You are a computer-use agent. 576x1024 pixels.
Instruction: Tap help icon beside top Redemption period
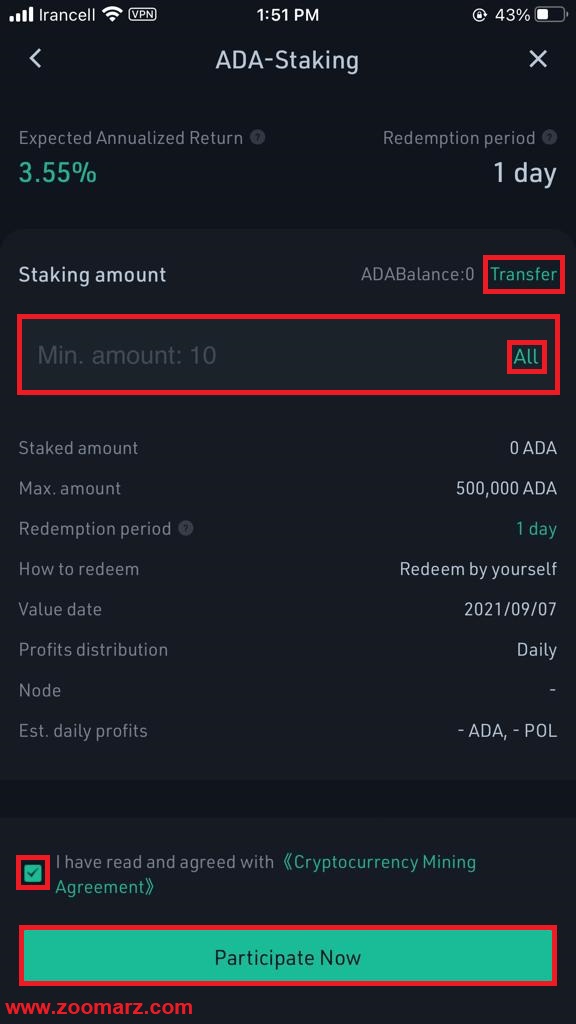tap(551, 138)
